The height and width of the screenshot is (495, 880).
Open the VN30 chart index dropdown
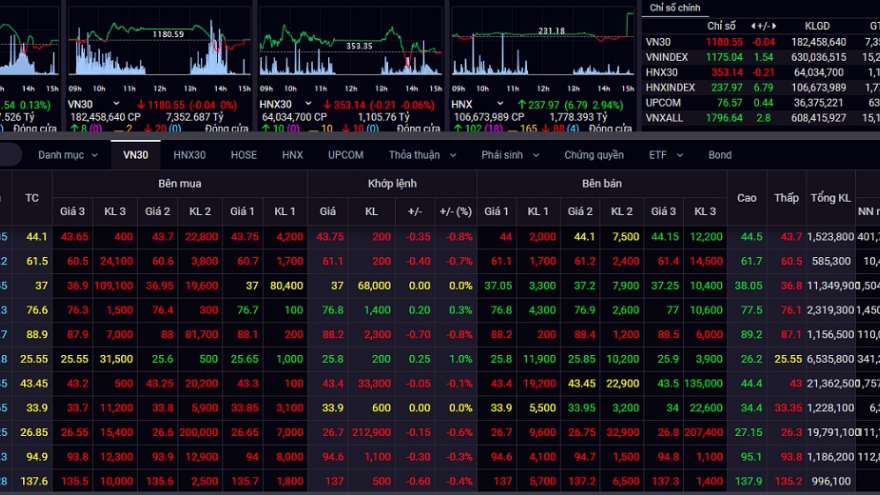click(x=117, y=103)
